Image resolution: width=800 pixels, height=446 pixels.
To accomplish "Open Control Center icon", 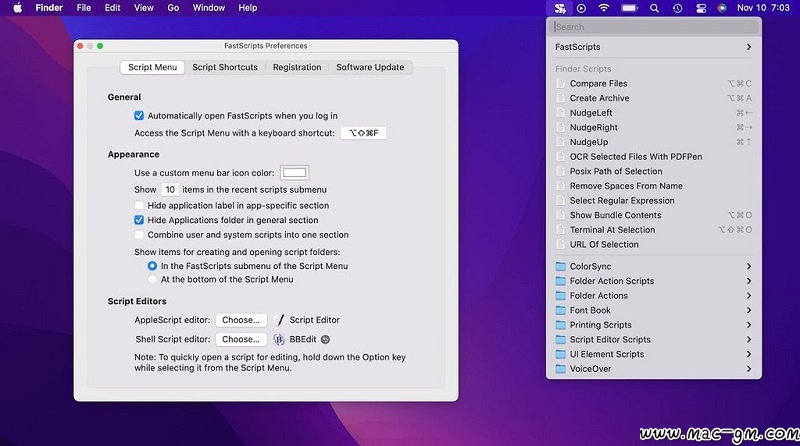I will [x=701, y=8].
